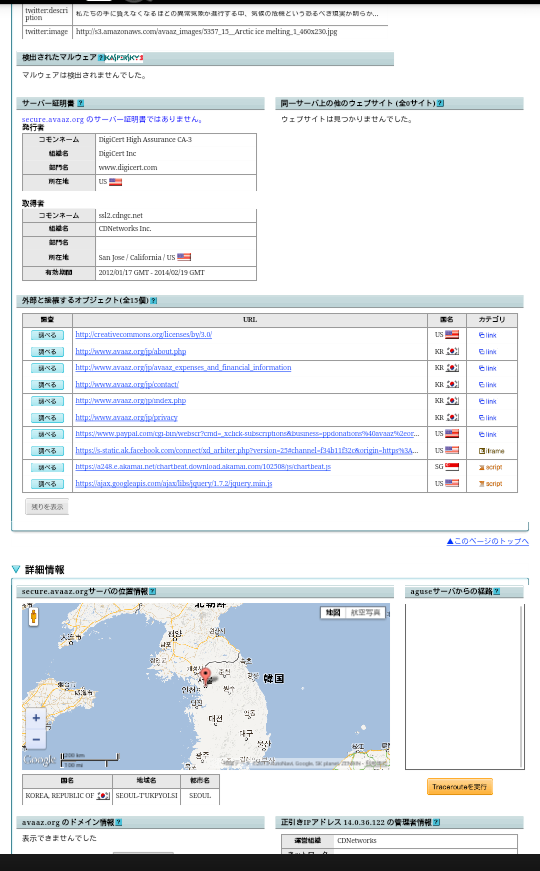Click 調べる for privacy row
The width and height of the screenshot is (540, 871).
(x=47, y=418)
